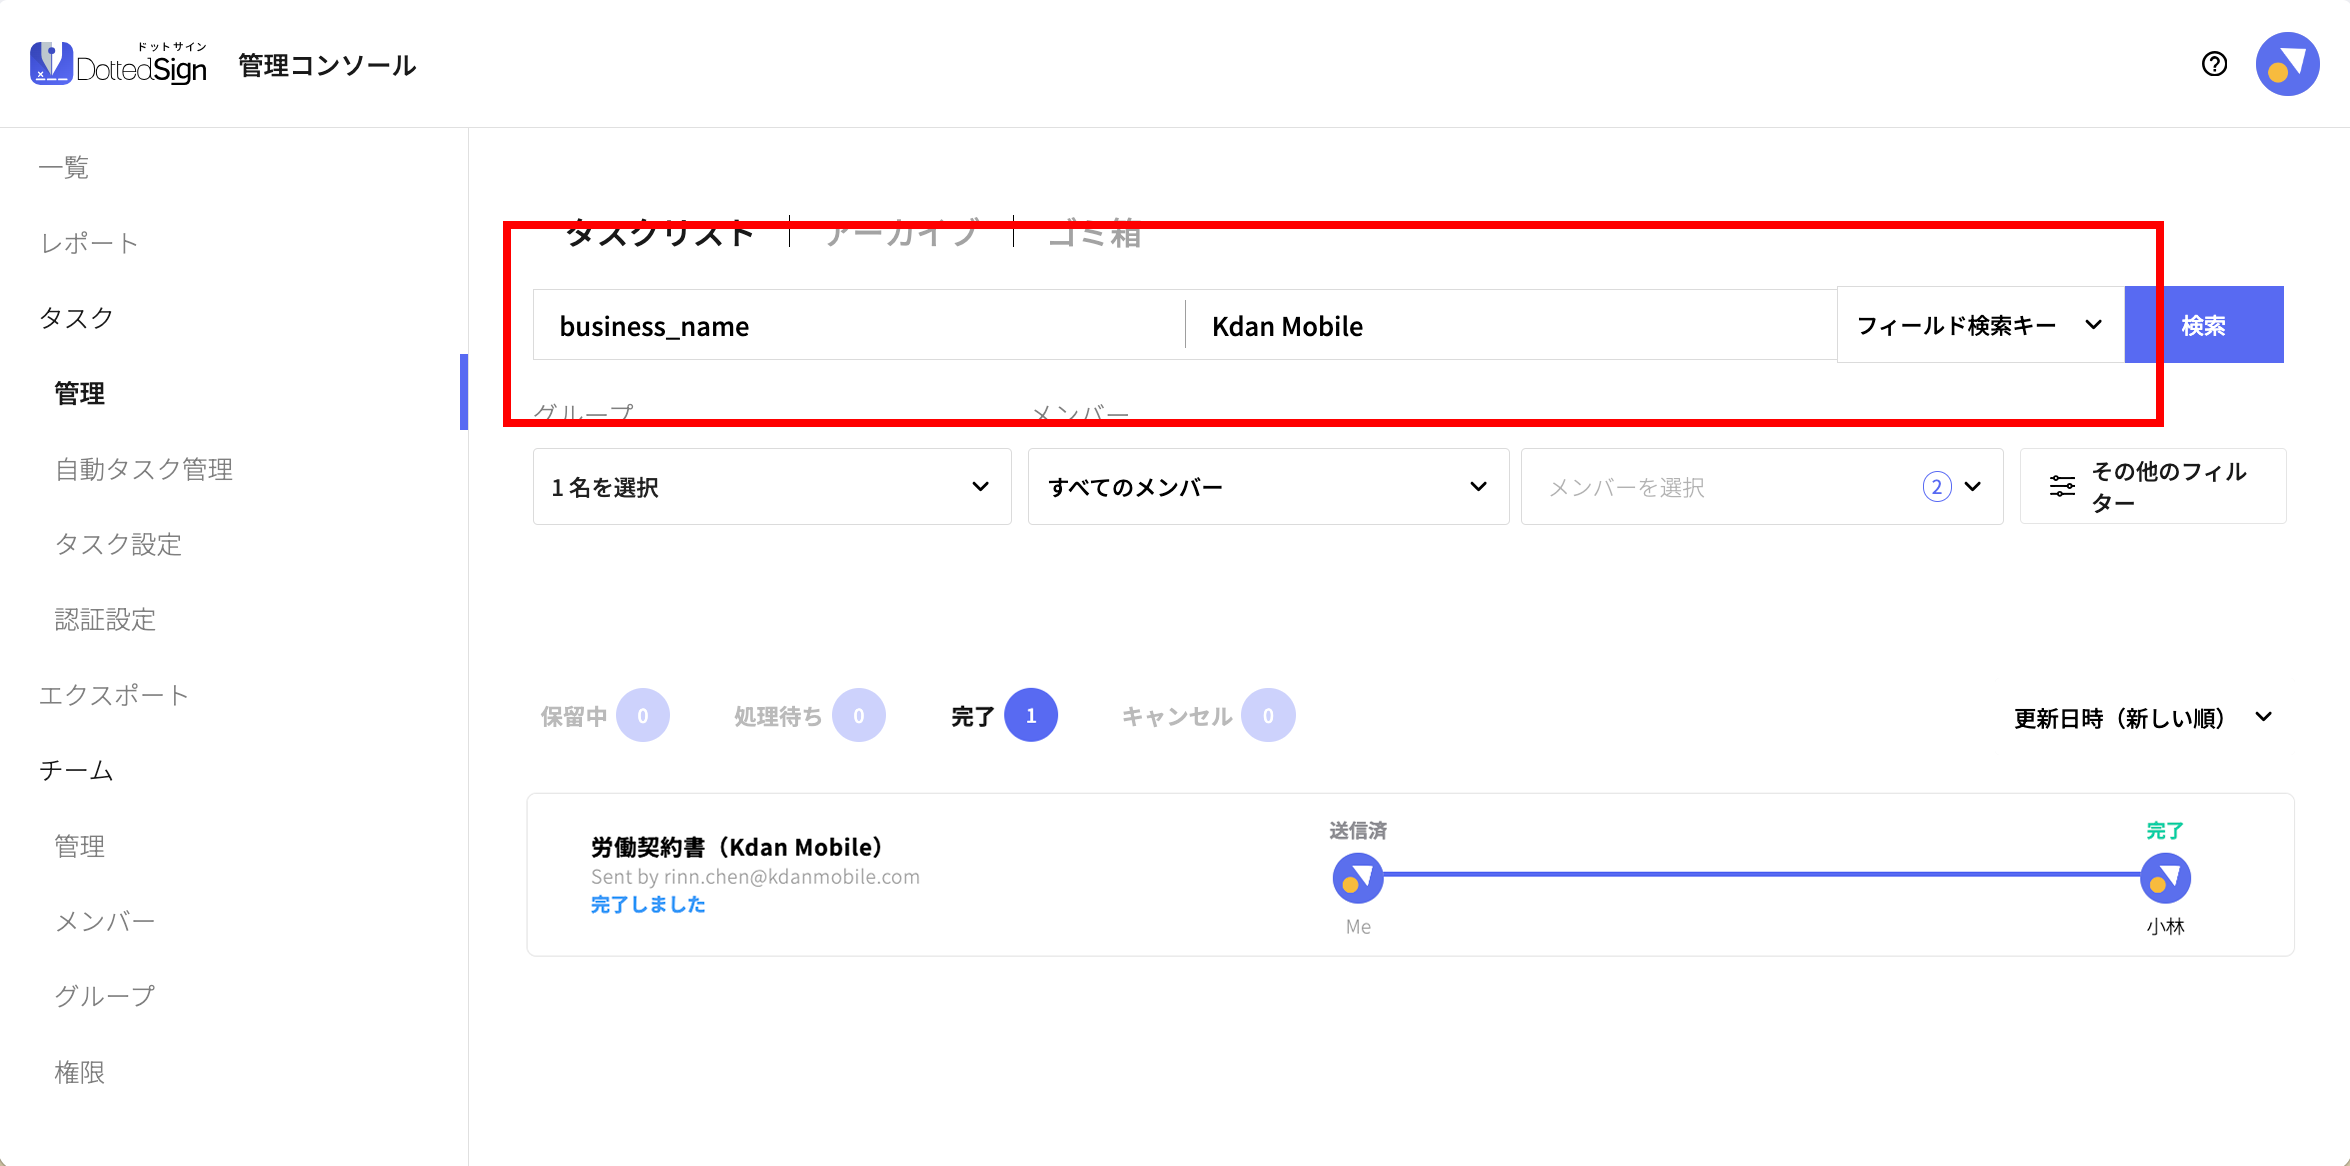Click the chevron in 1 名を選択
The width and height of the screenshot is (2350, 1166).
click(x=980, y=487)
